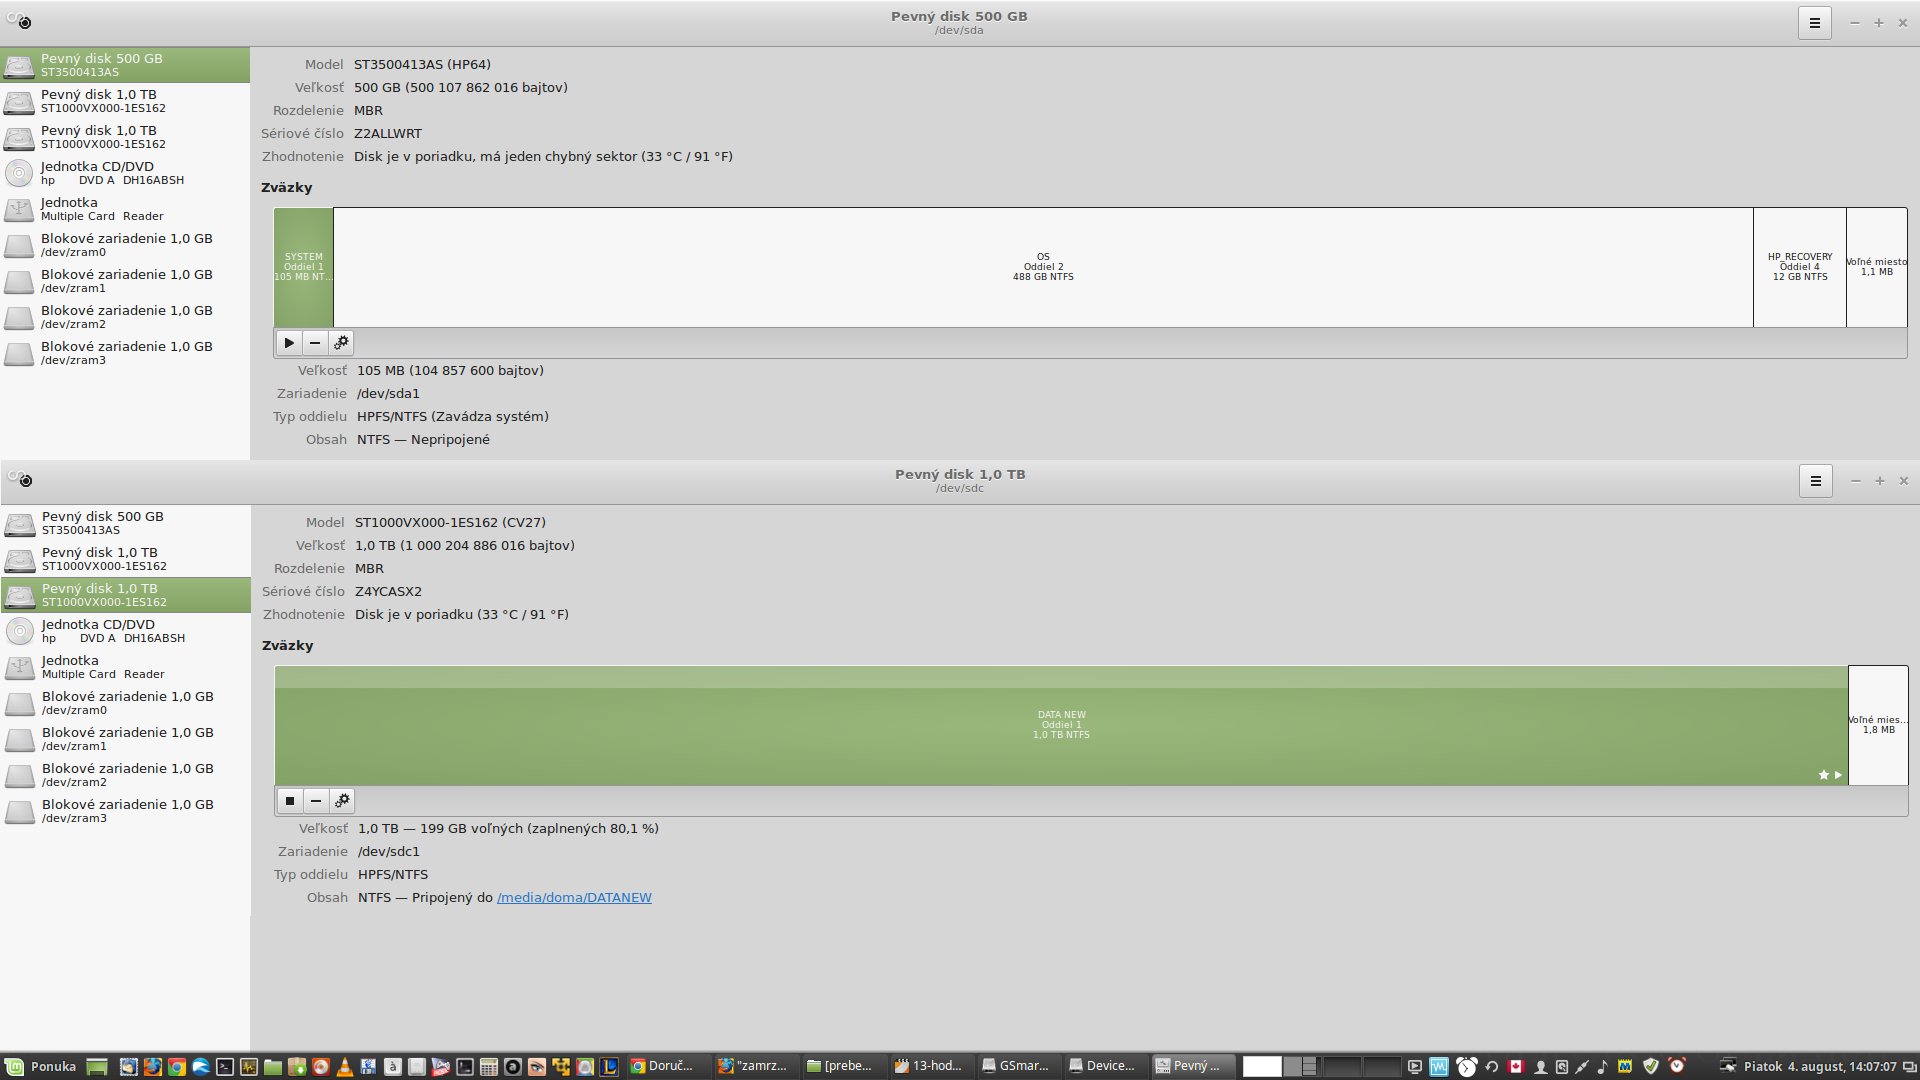1920x1080 pixels.
Task: Select the 1,8 MB free space in the lower window
Action: (x=1878, y=725)
